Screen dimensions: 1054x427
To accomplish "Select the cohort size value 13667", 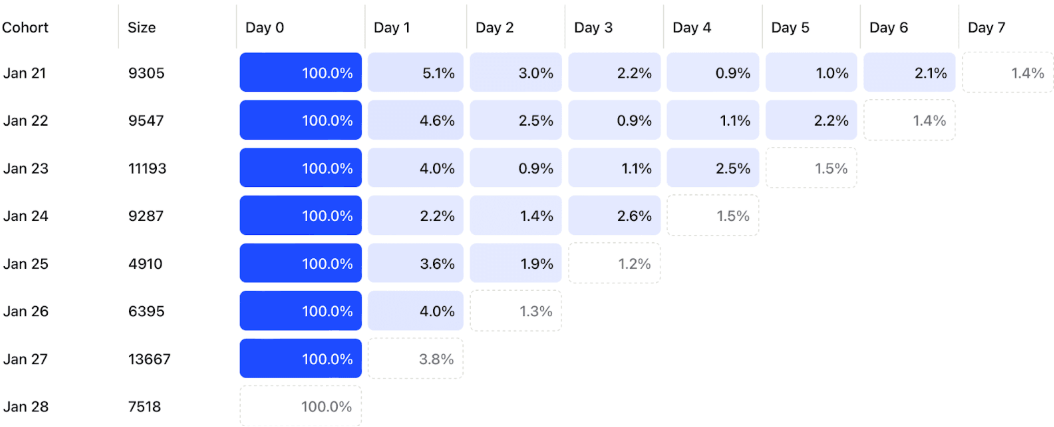I will (x=149, y=359).
